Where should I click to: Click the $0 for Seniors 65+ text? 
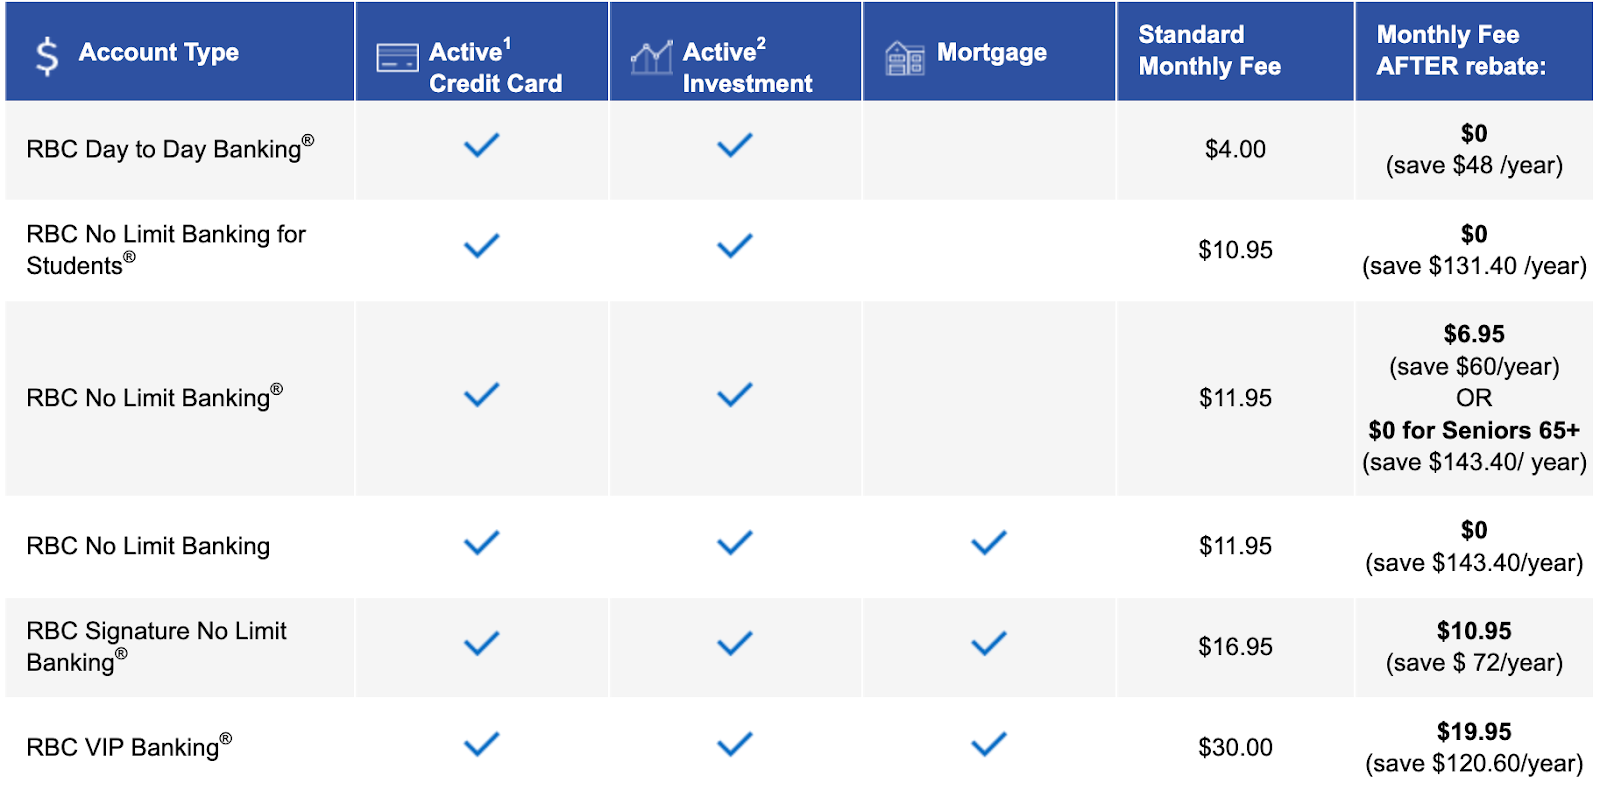[x=1474, y=431]
